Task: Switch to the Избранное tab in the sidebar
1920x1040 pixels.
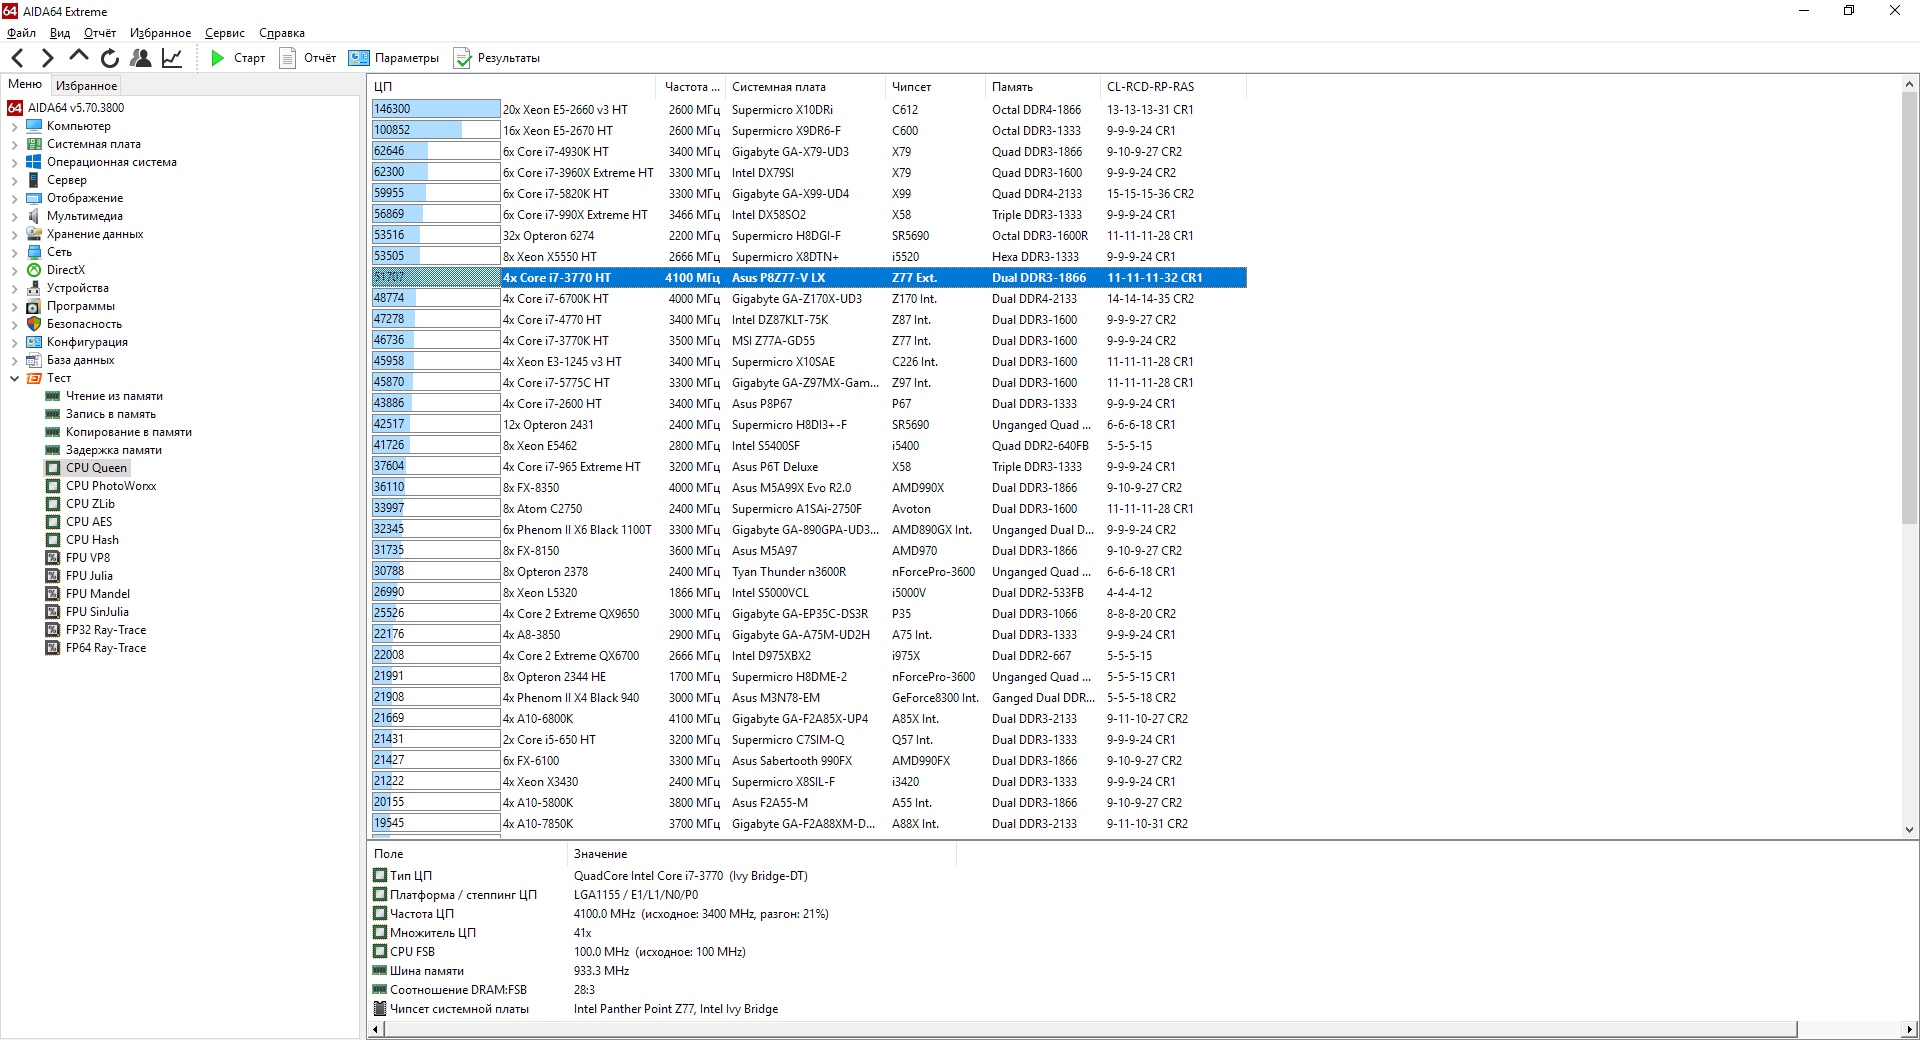Action: [x=86, y=86]
